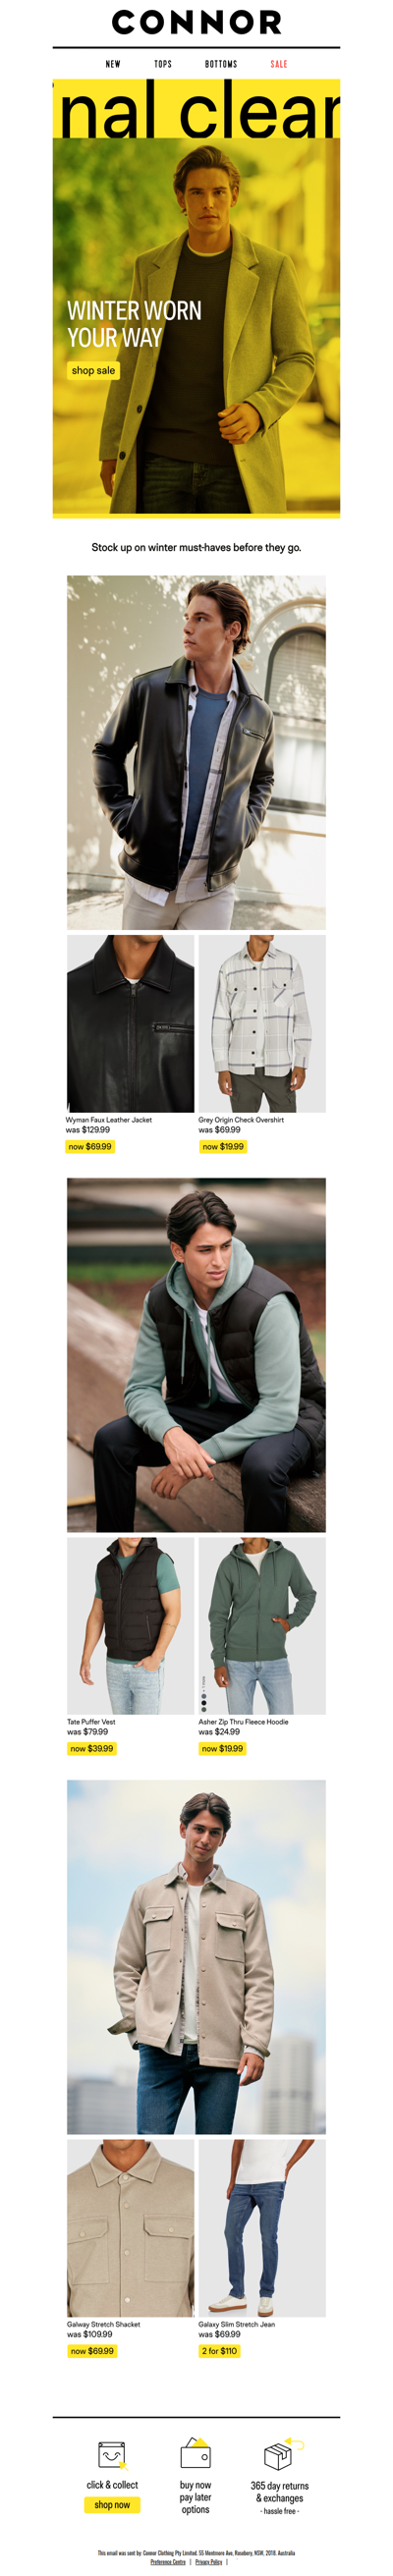The image size is (393, 2576).
Task: Open the NEW menu item
Action: coord(113,64)
